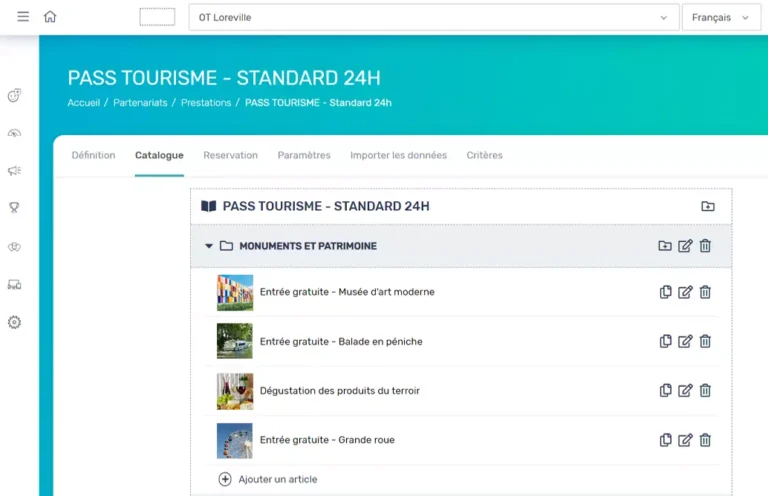768x496 pixels.
Task: Edit the Monuments et Patrimoine folder
Action: pos(685,246)
